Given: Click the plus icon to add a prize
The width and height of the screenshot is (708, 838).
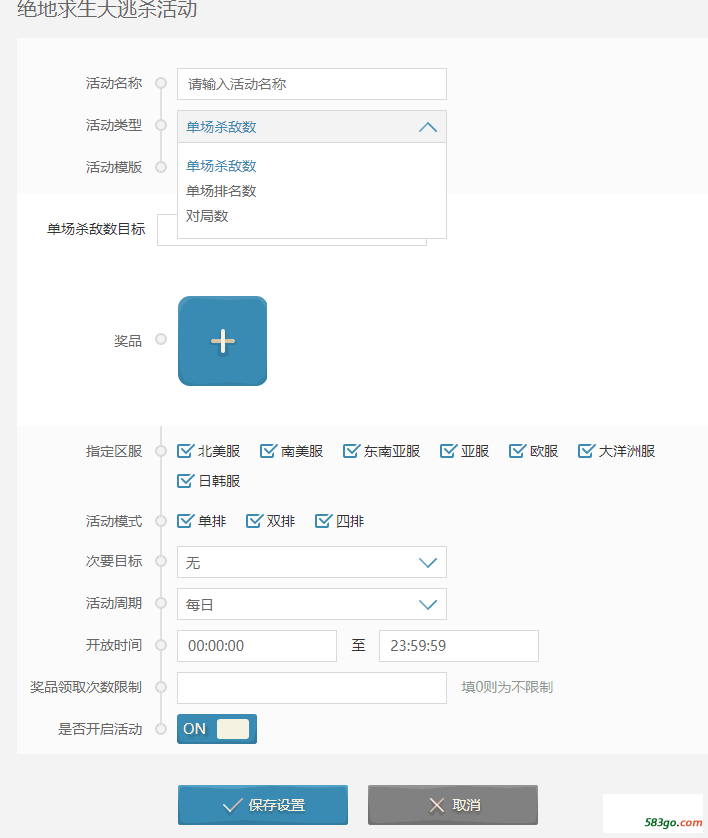Looking at the screenshot, I should coord(222,341).
